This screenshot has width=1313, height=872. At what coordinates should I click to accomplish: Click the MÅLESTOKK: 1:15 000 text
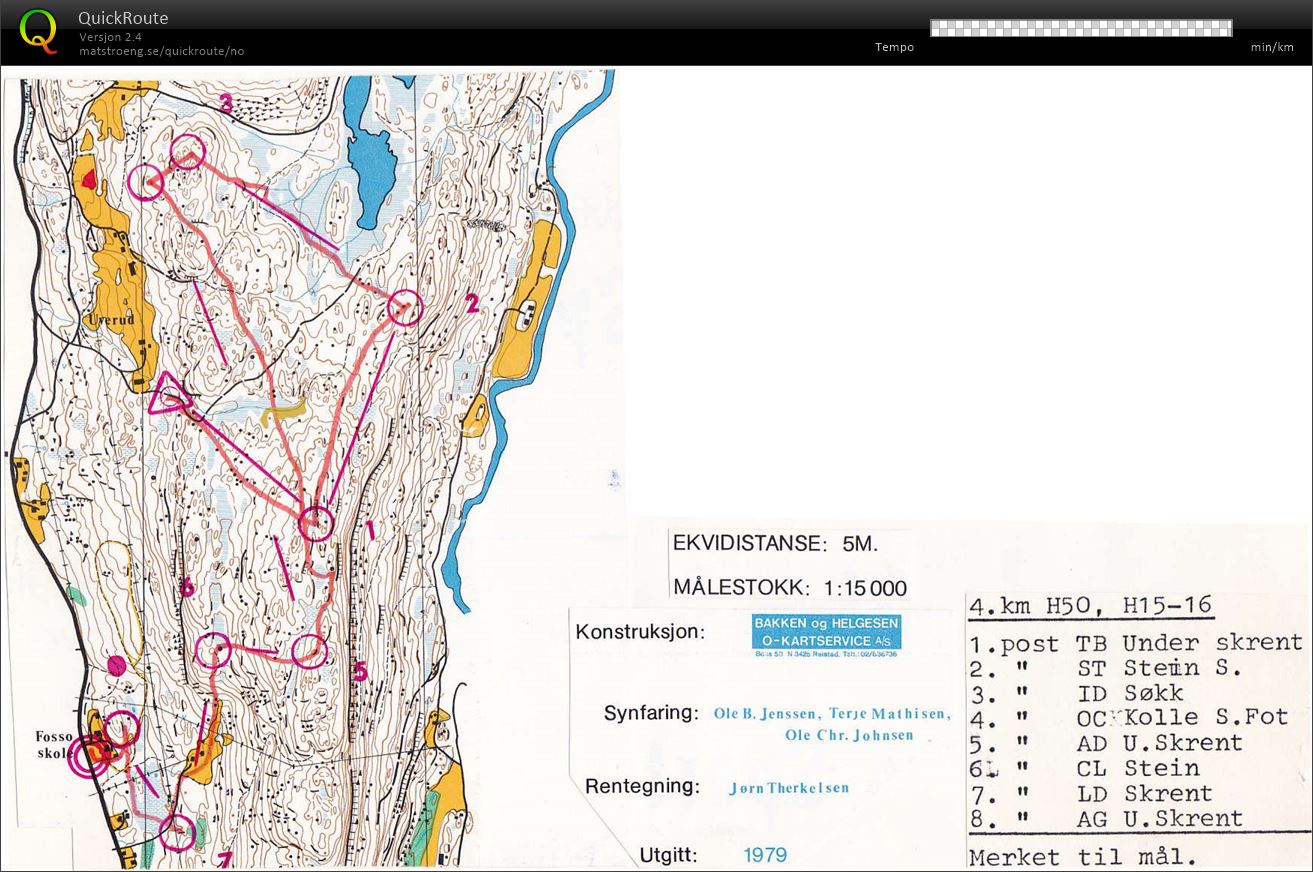point(790,587)
